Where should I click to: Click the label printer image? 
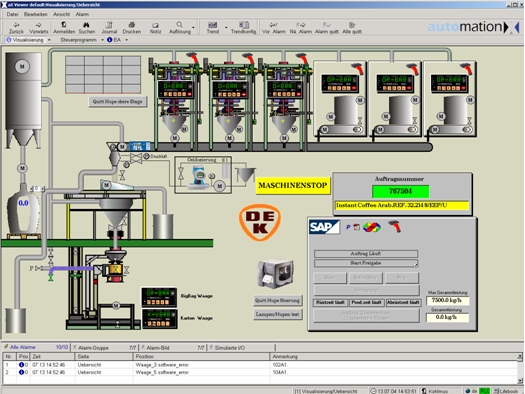tap(276, 273)
